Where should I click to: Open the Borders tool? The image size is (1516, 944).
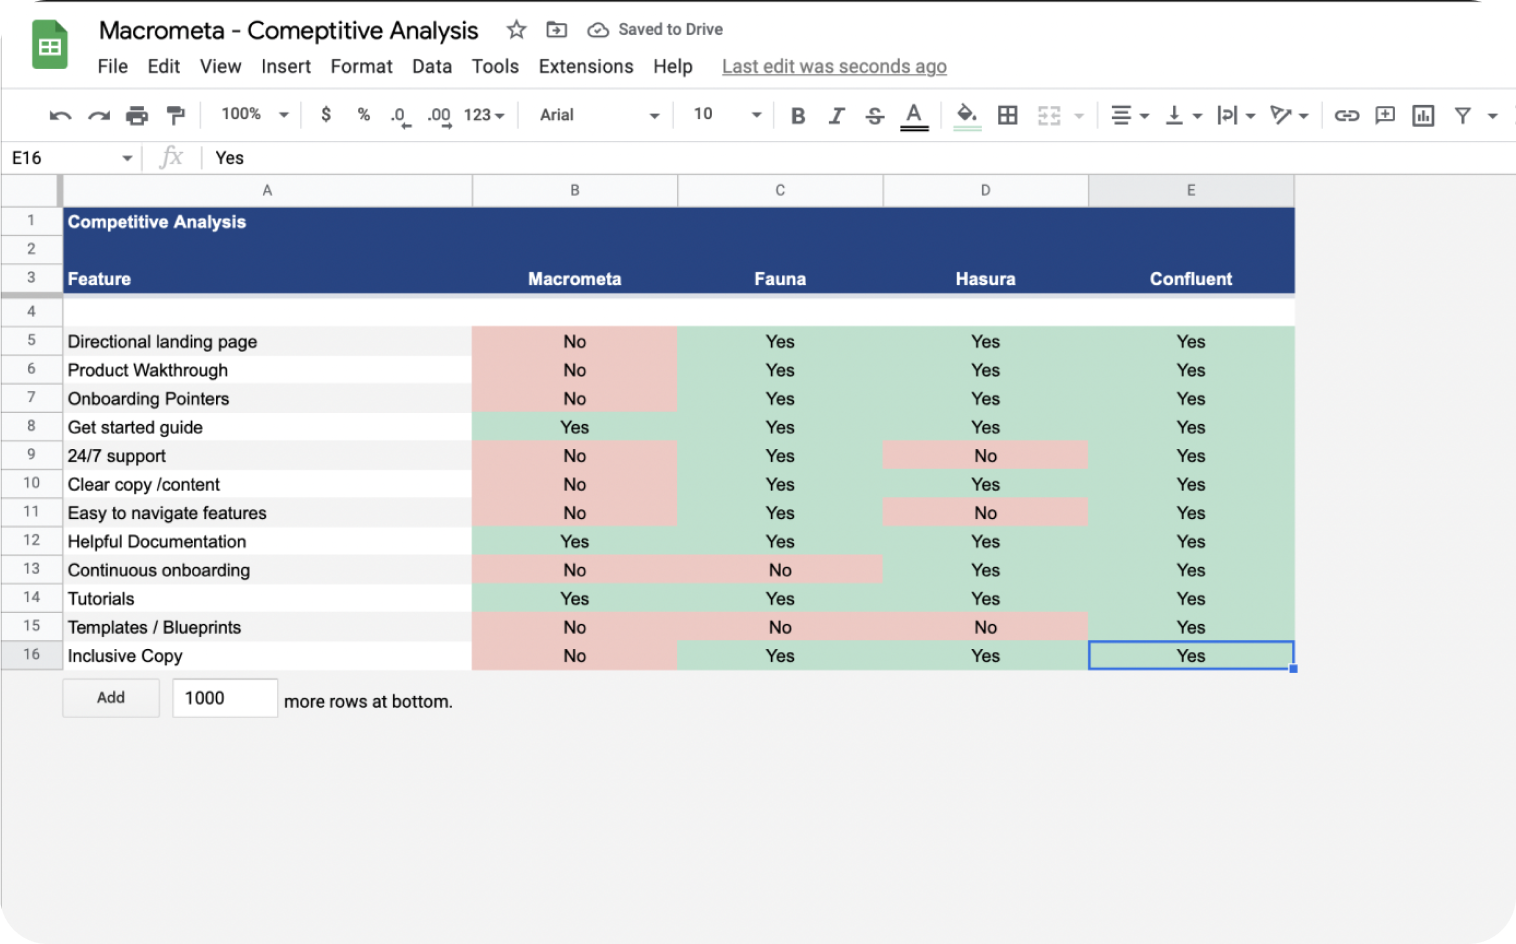pos(1008,116)
